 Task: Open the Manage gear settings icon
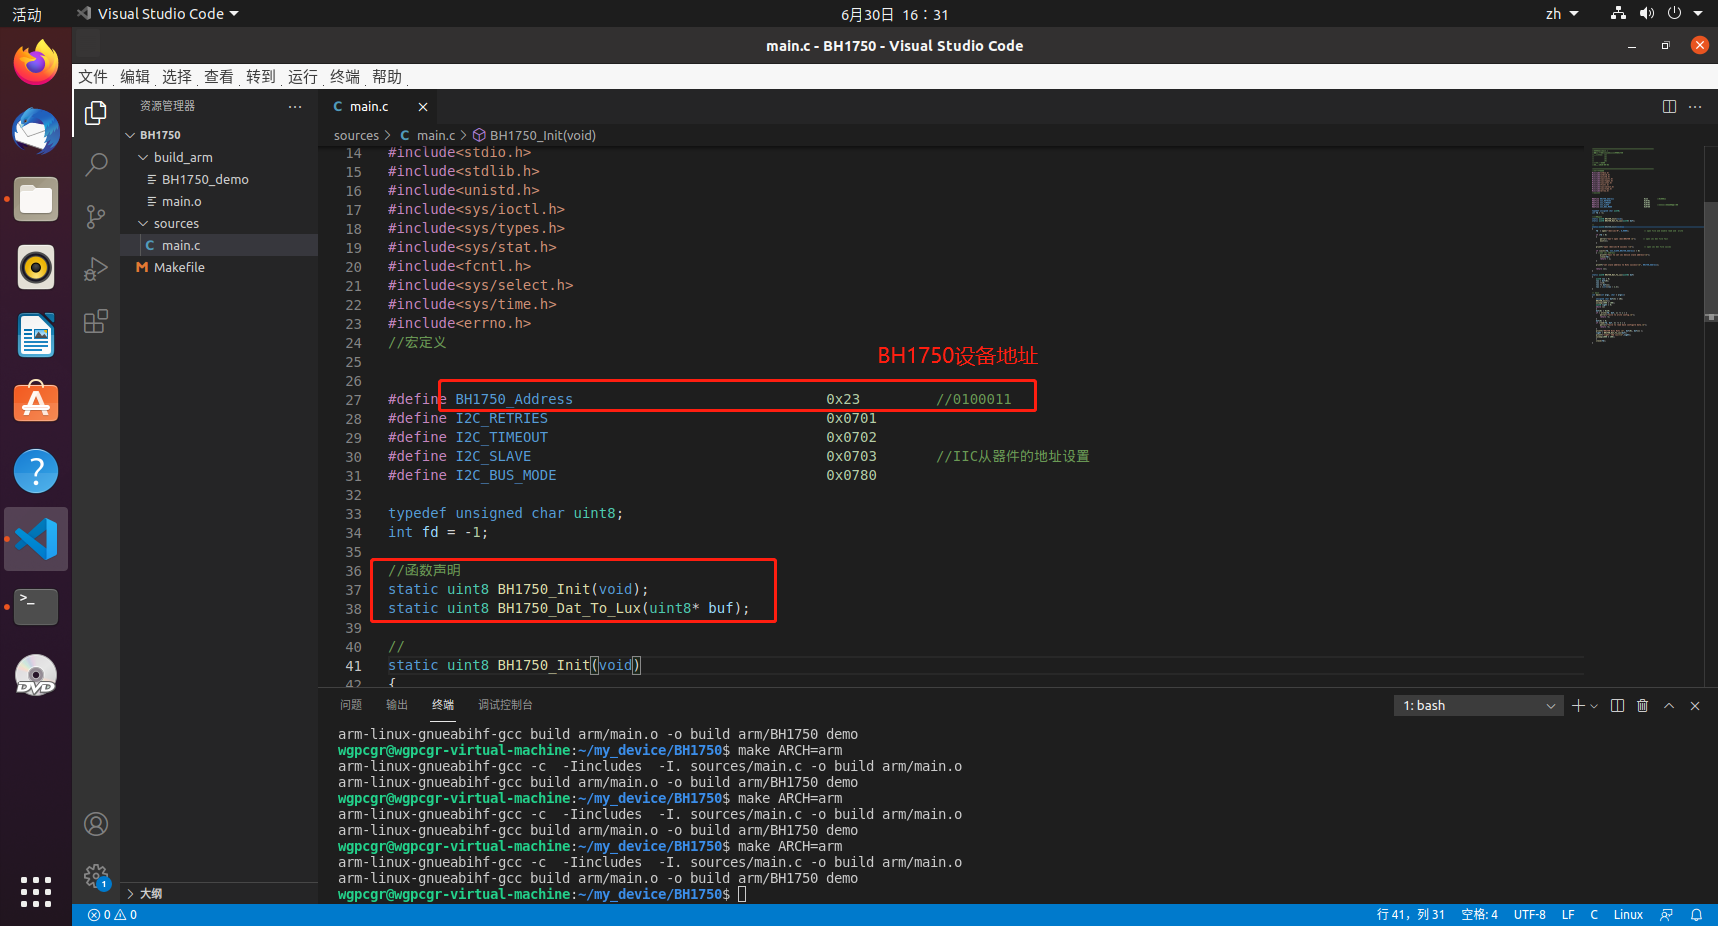[x=96, y=876]
